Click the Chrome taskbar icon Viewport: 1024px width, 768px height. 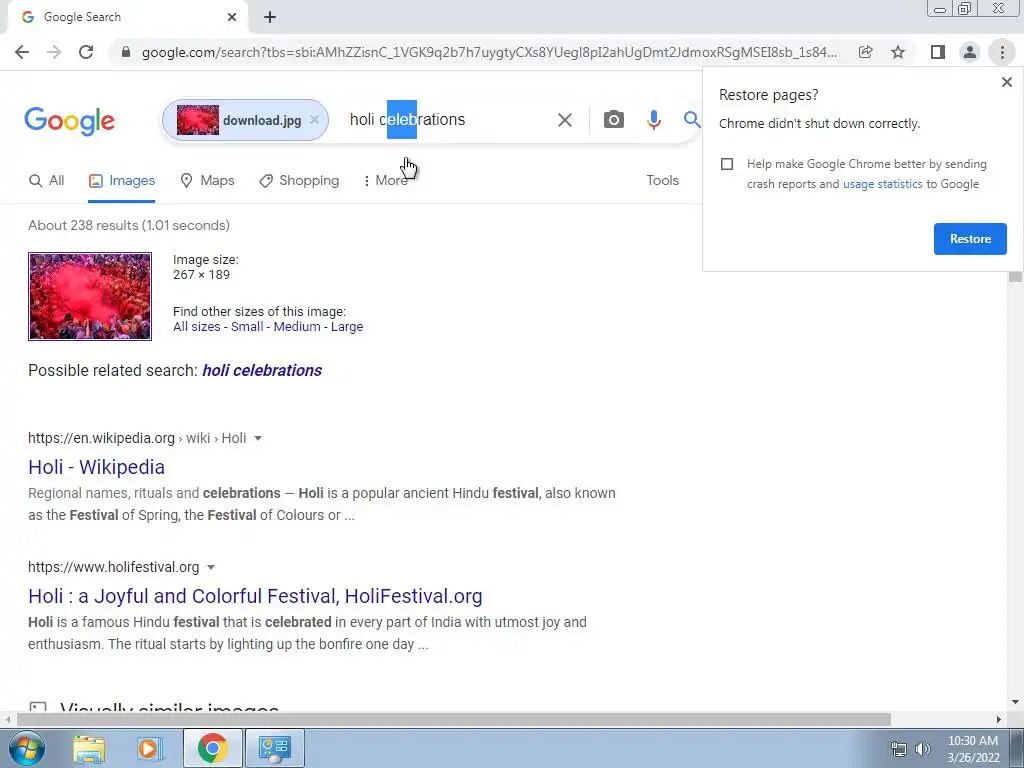click(212, 748)
